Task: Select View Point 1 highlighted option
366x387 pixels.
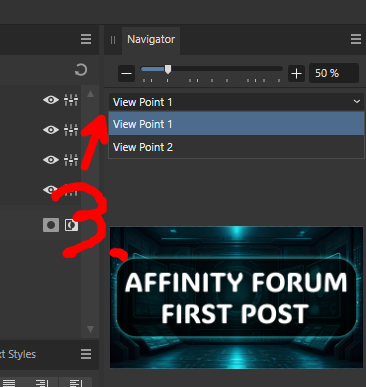Action: 236,124
